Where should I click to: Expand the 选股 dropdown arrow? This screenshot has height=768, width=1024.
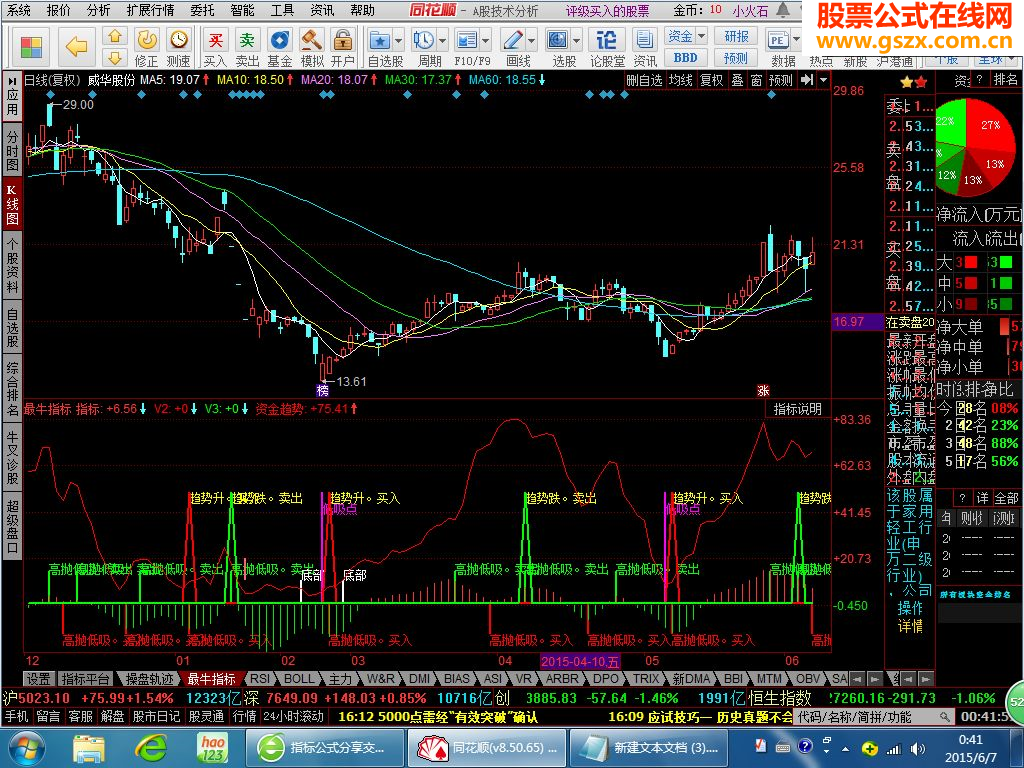pos(576,42)
